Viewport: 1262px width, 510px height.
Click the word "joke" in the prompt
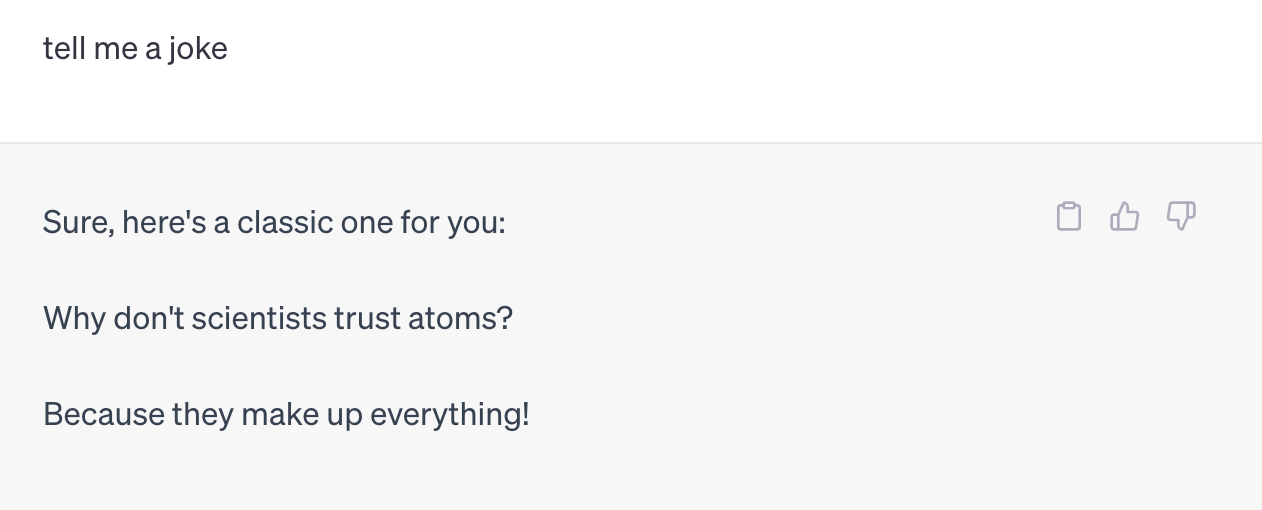click(x=198, y=48)
